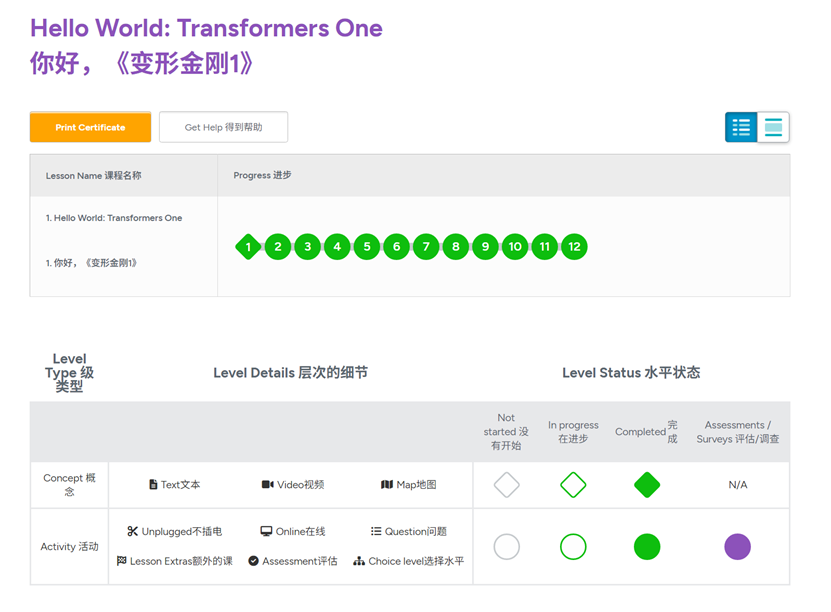Screen dimensions: 831x612
Task: Open level 7 progress bubble
Action: pos(426,246)
